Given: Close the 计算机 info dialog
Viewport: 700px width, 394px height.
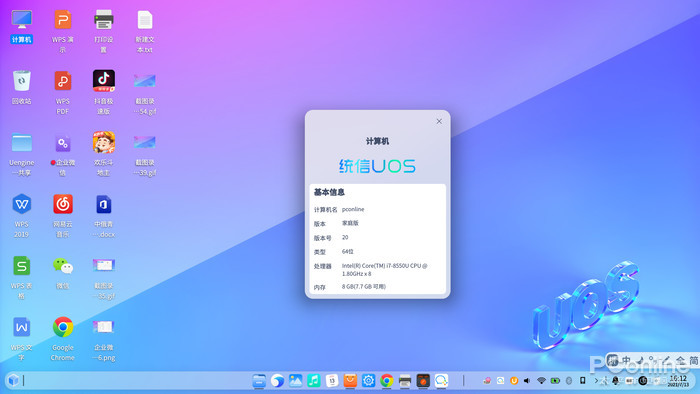Looking at the screenshot, I should point(439,121).
